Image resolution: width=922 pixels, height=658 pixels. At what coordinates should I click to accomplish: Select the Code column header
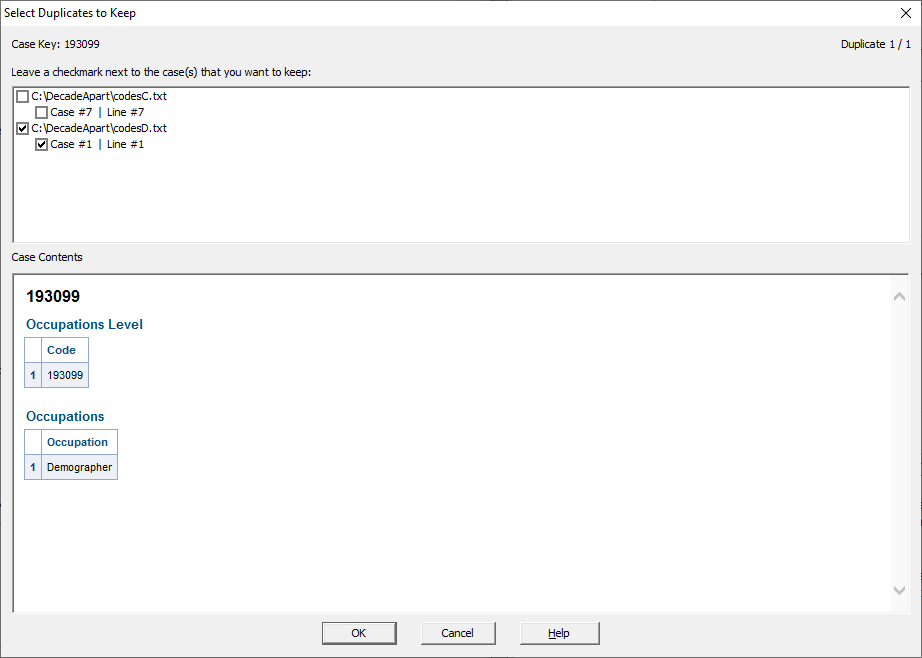tap(61, 349)
